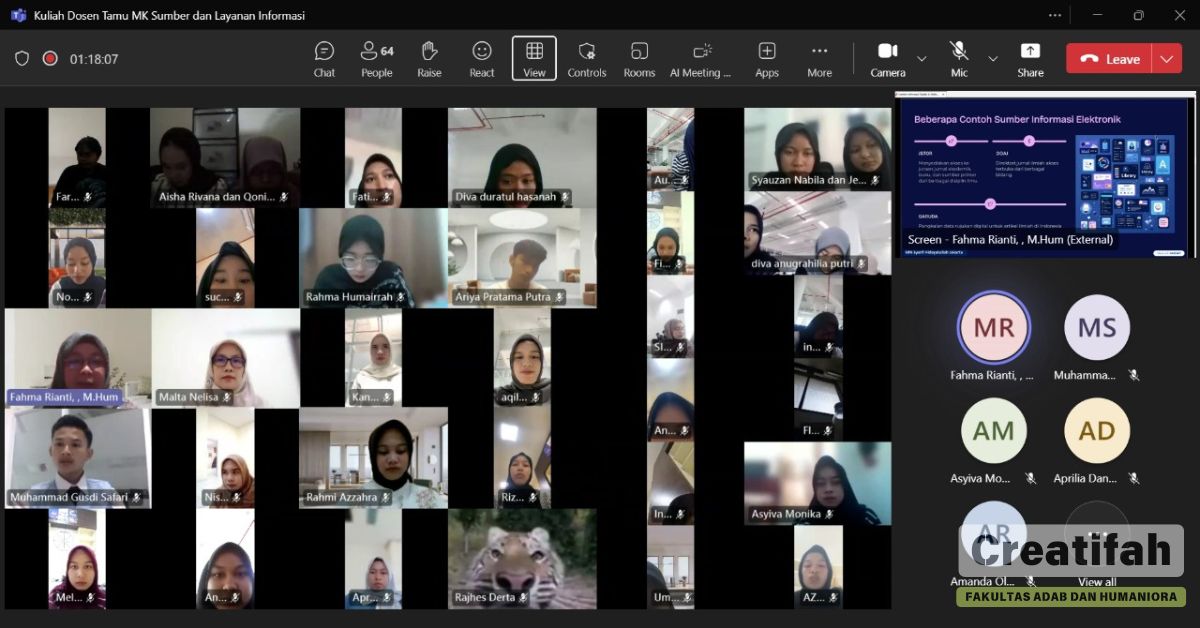Expand the Camera options dropdown arrow
Screen dimensions: 1200x628
(x=922, y=59)
